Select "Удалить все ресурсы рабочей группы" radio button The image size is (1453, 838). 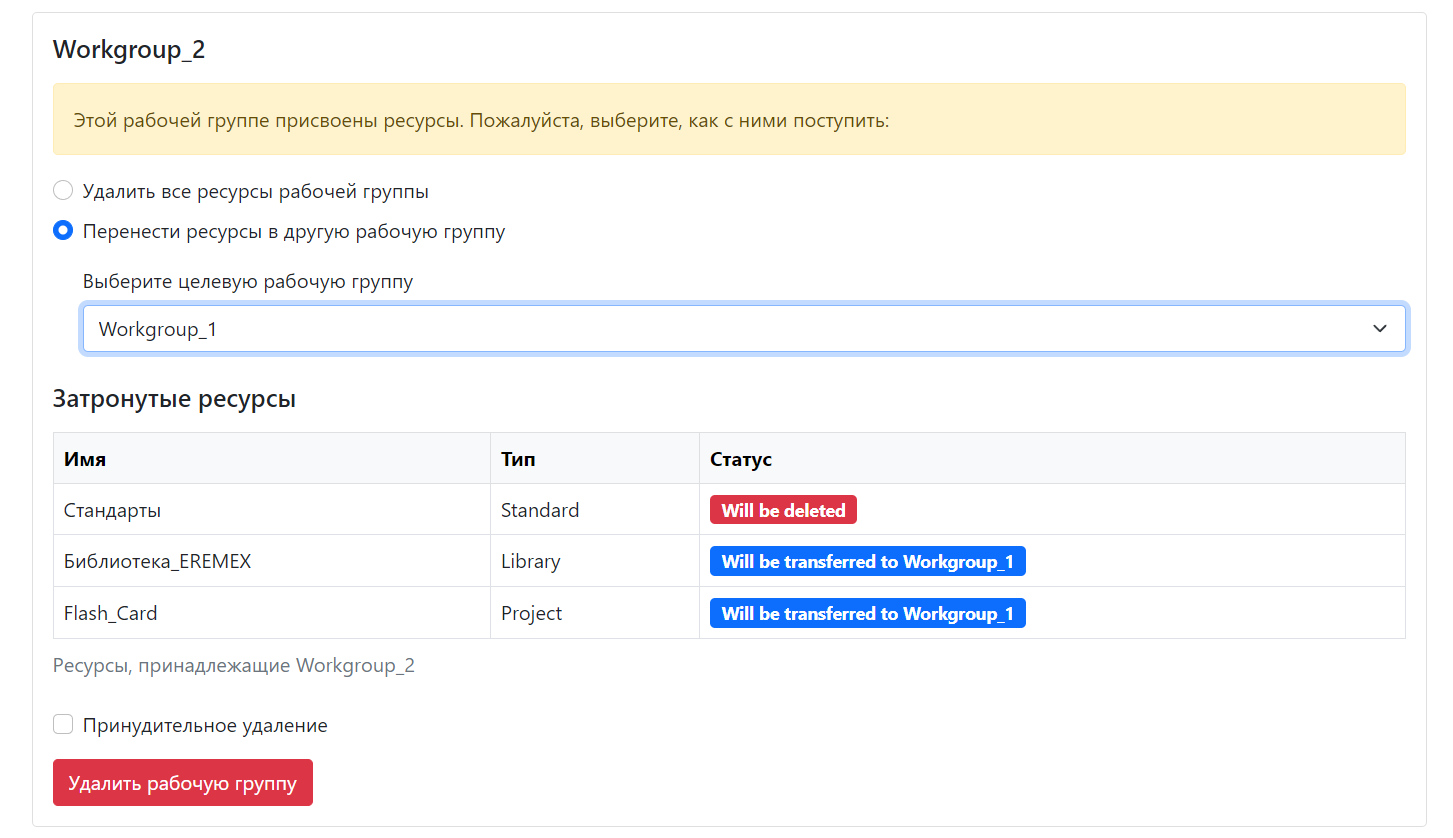(63, 191)
